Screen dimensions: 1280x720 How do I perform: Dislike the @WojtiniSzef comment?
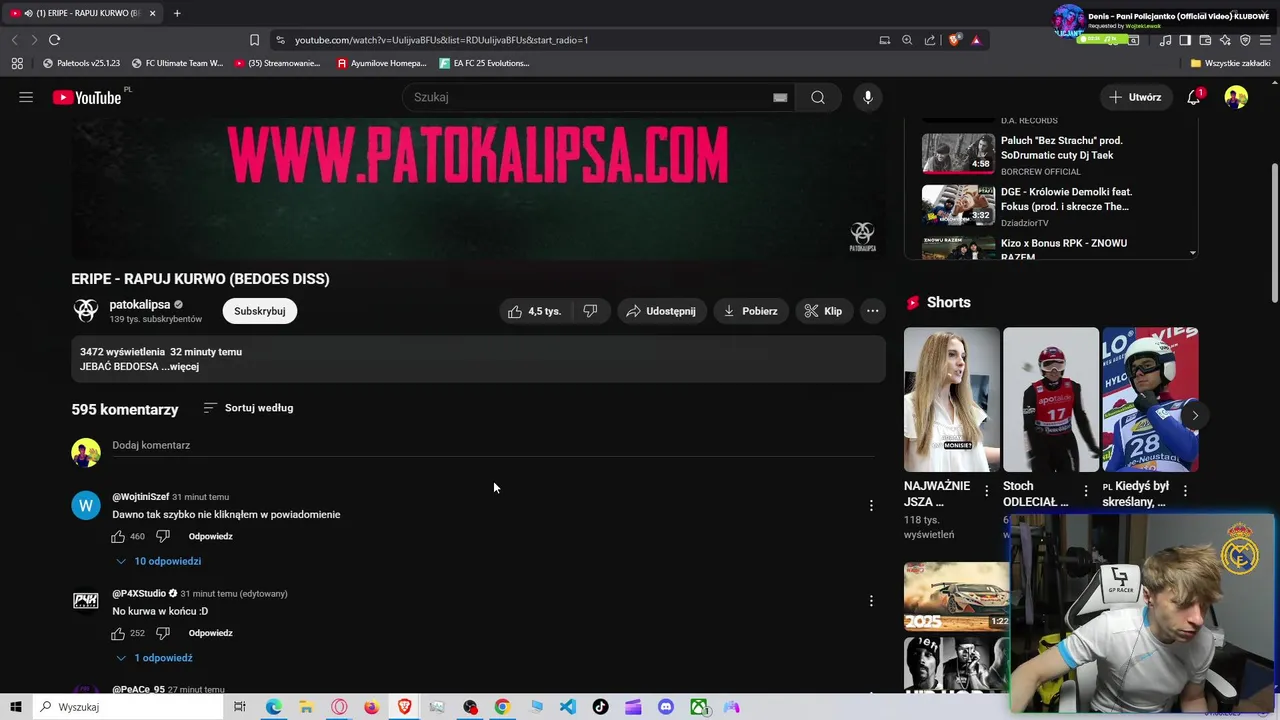click(x=163, y=536)
